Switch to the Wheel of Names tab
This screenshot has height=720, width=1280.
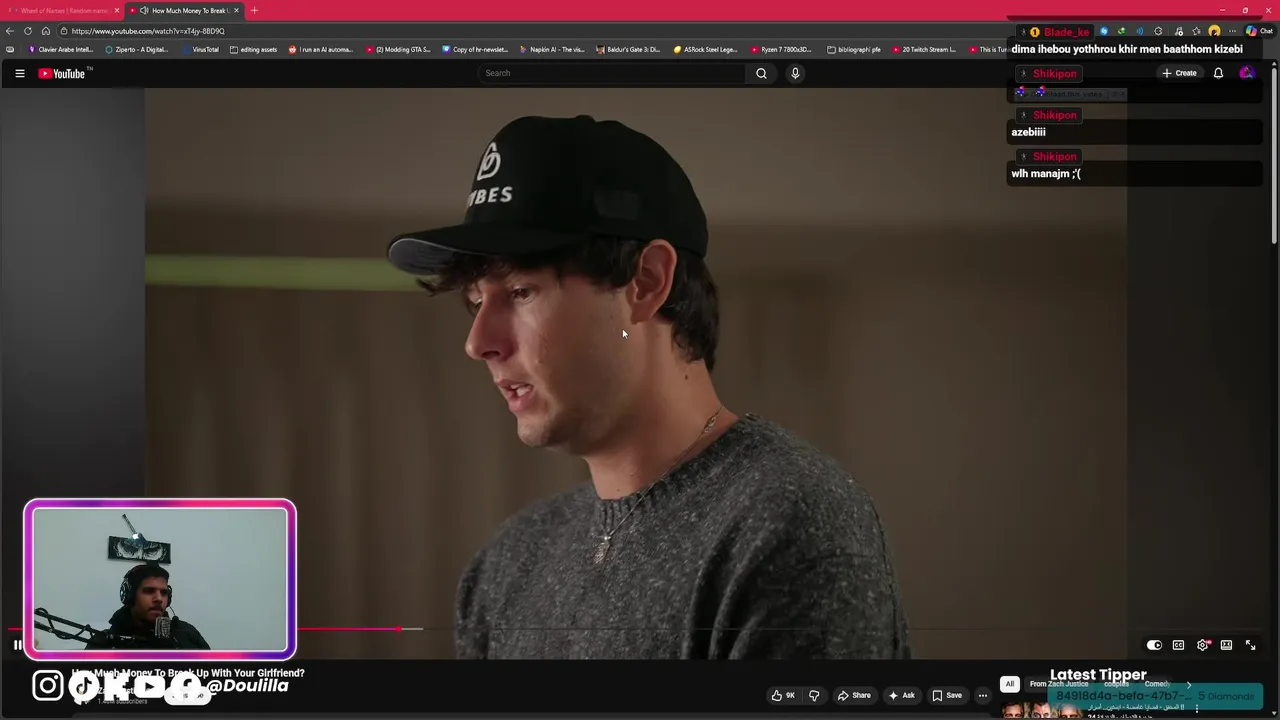point(66,10)
